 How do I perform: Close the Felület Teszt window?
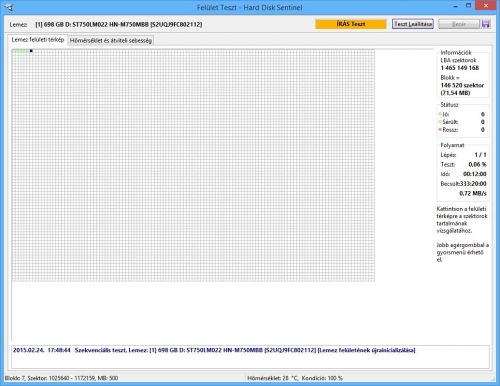tap(486, 5)
